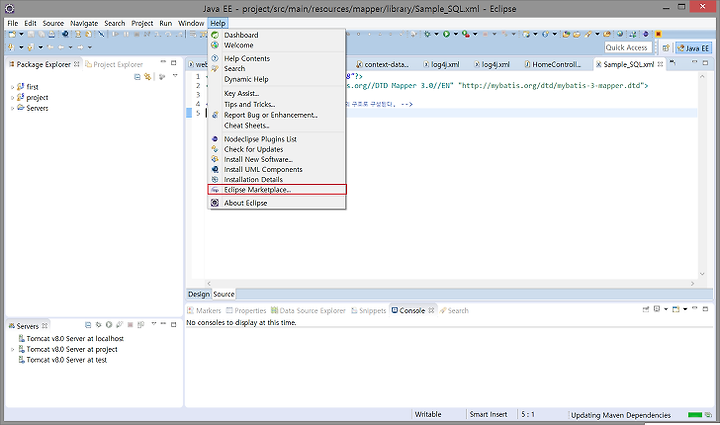The height and width of the screenshot is (425, 720).
Task: Expand the project tree node
Action: pyautogui.click(x=12, y=97)
